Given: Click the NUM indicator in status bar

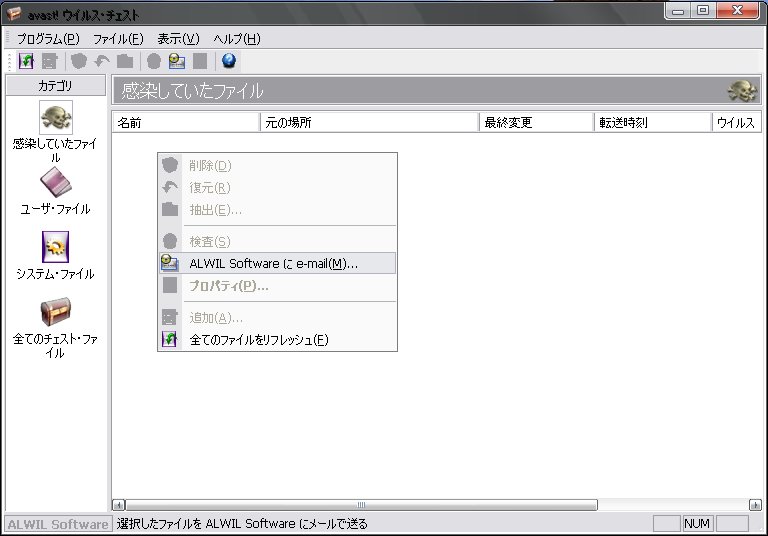Looking at the screenshot, I should (696, 524).
